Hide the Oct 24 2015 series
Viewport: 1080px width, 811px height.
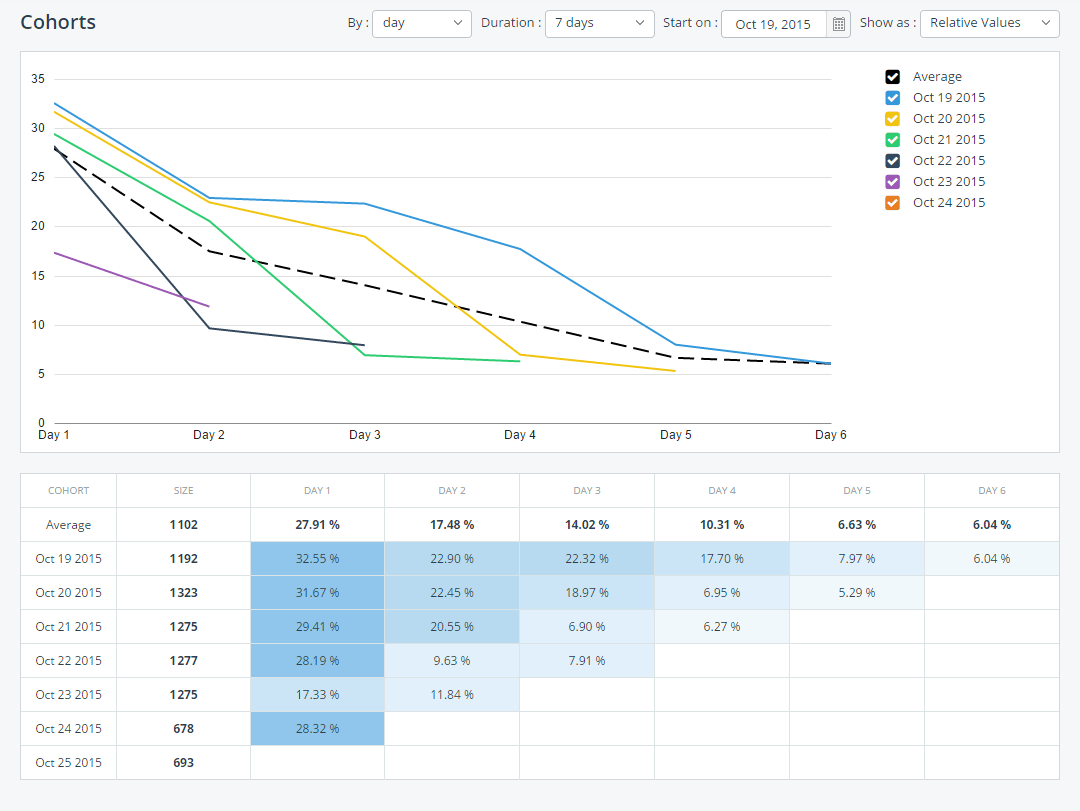pos(891,202)
